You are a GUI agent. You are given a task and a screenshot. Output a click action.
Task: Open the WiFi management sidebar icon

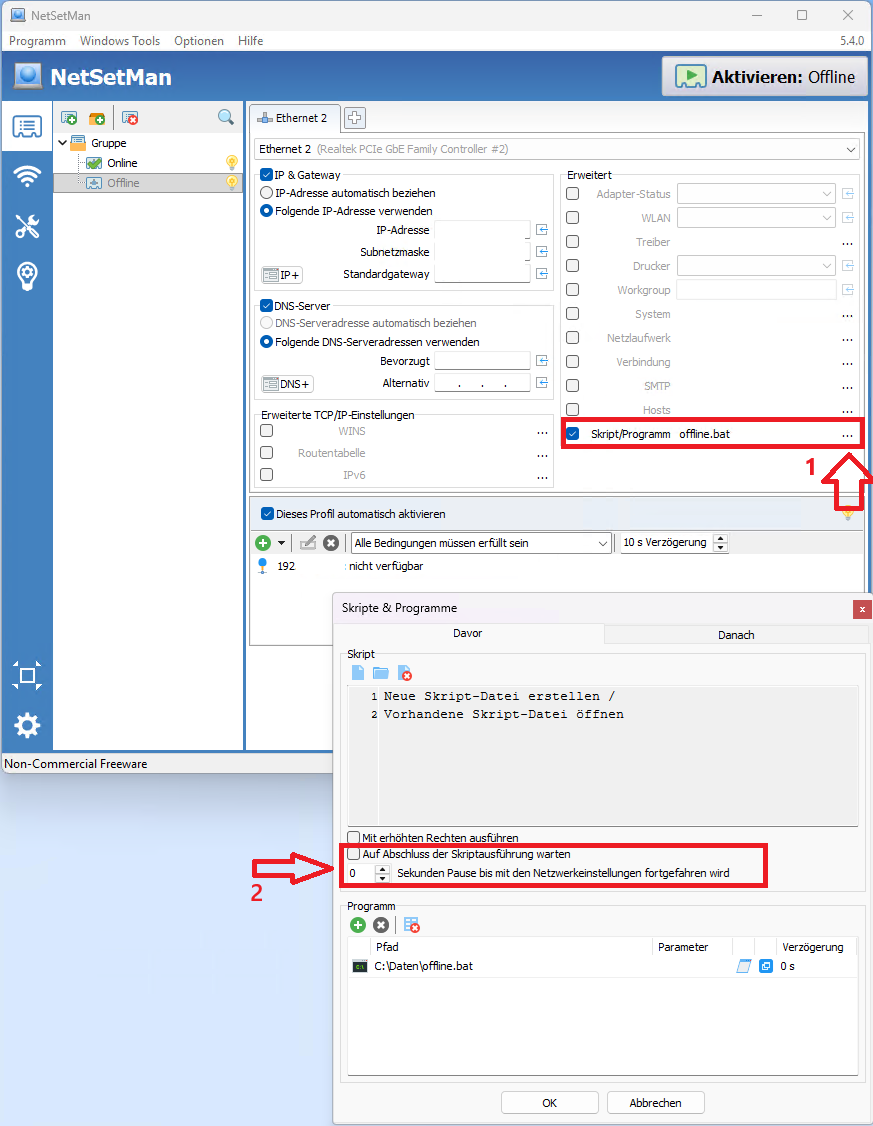pos(27,177)
